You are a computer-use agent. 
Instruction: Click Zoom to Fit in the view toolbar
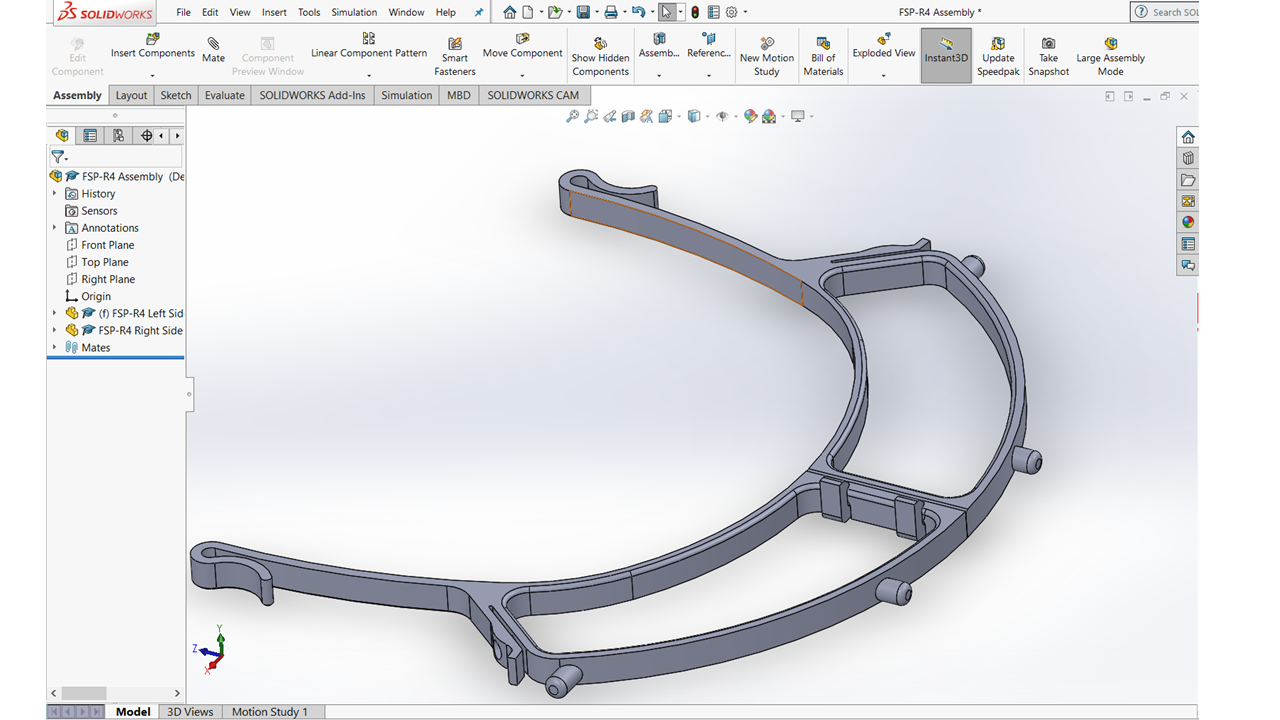click(572, 117)
